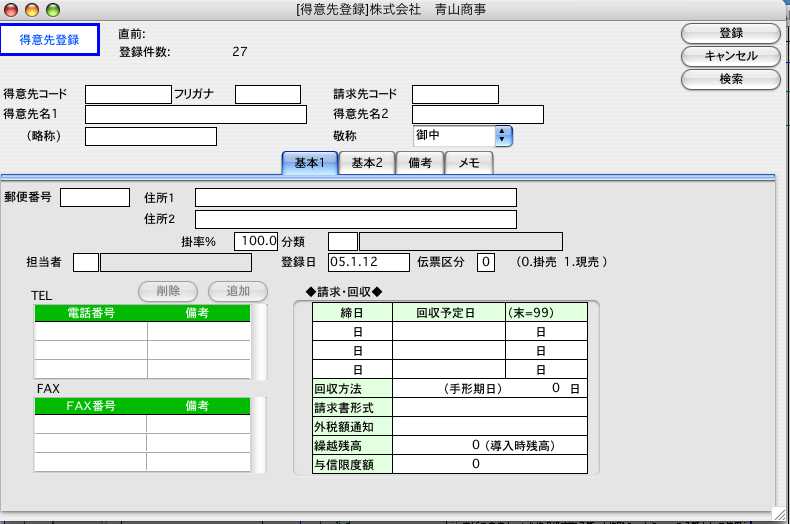Click the 掛率% field showing 100.0
The height and width of the screenshot is (524, 790).
(x=256, y=241)
